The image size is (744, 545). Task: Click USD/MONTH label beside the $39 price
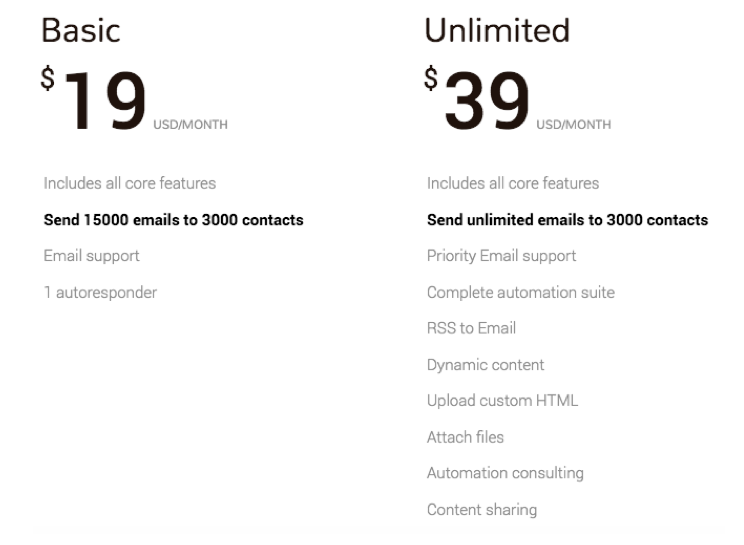574,125
